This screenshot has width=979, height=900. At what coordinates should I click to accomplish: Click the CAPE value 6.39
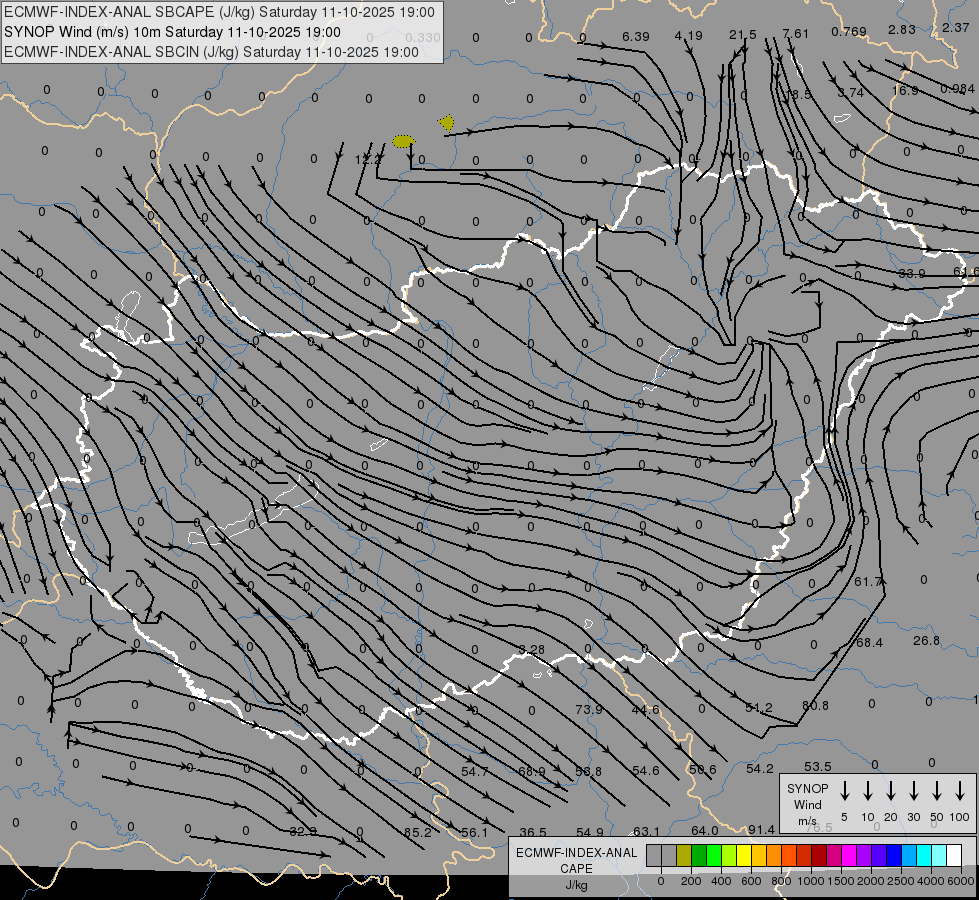pos(636,36)
